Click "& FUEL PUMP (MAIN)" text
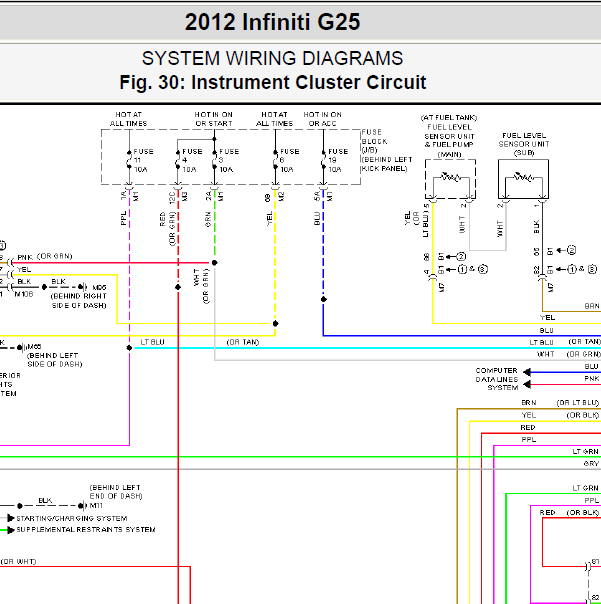The width and height of the screenshot is (601, 604). tap(449, 149)
